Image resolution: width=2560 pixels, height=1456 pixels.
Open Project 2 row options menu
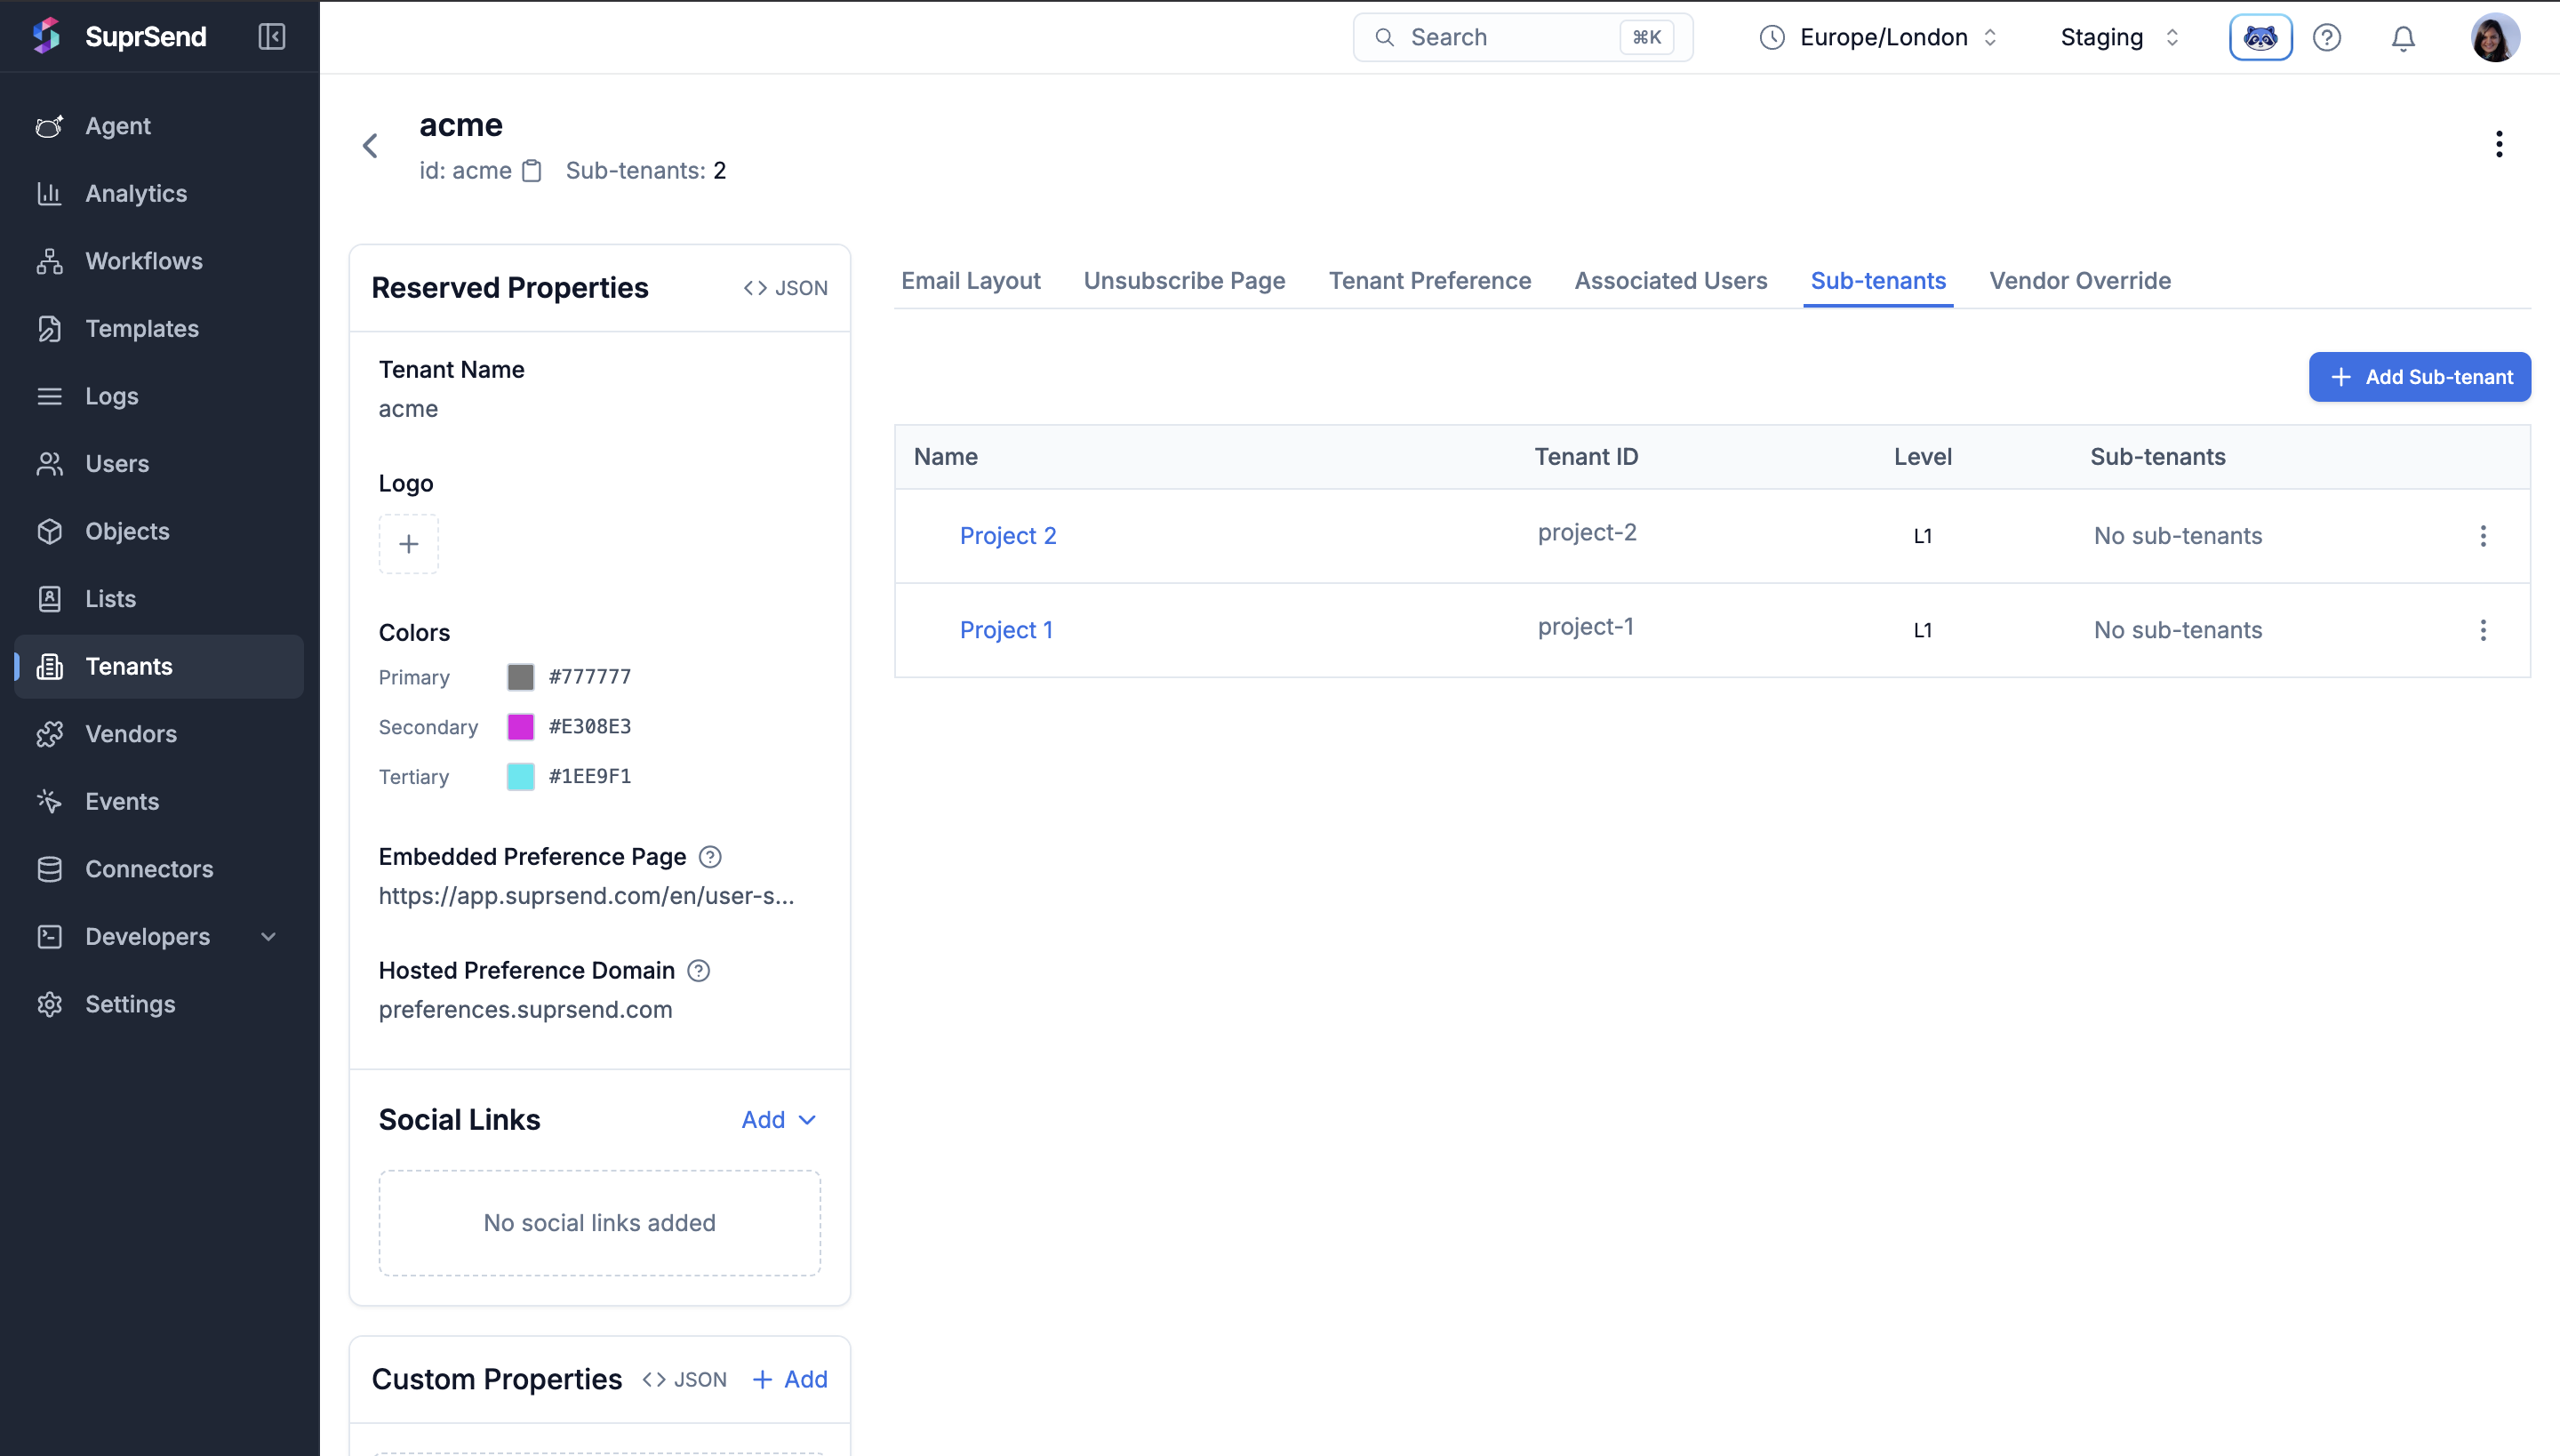coord(2483,536)
